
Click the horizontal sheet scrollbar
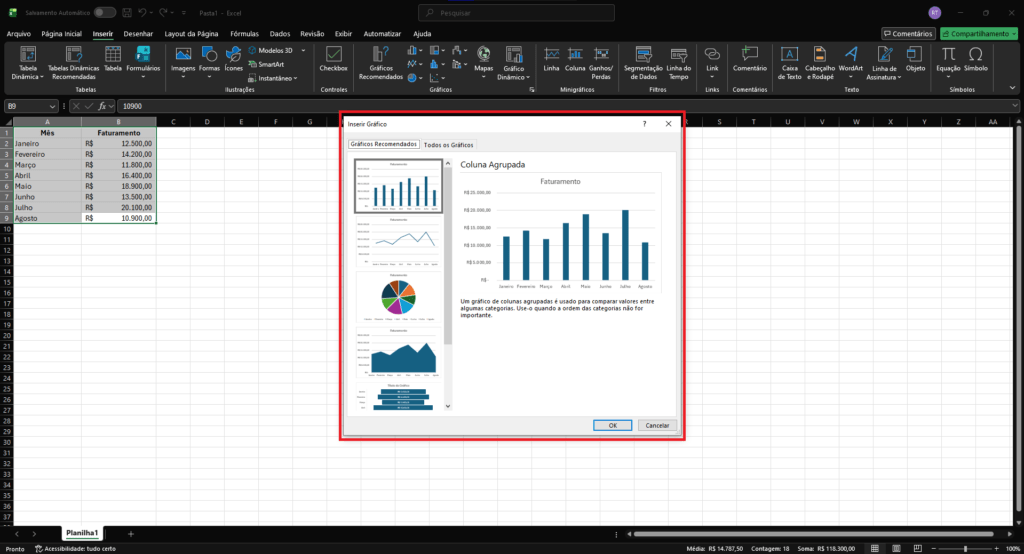point(813,534)
